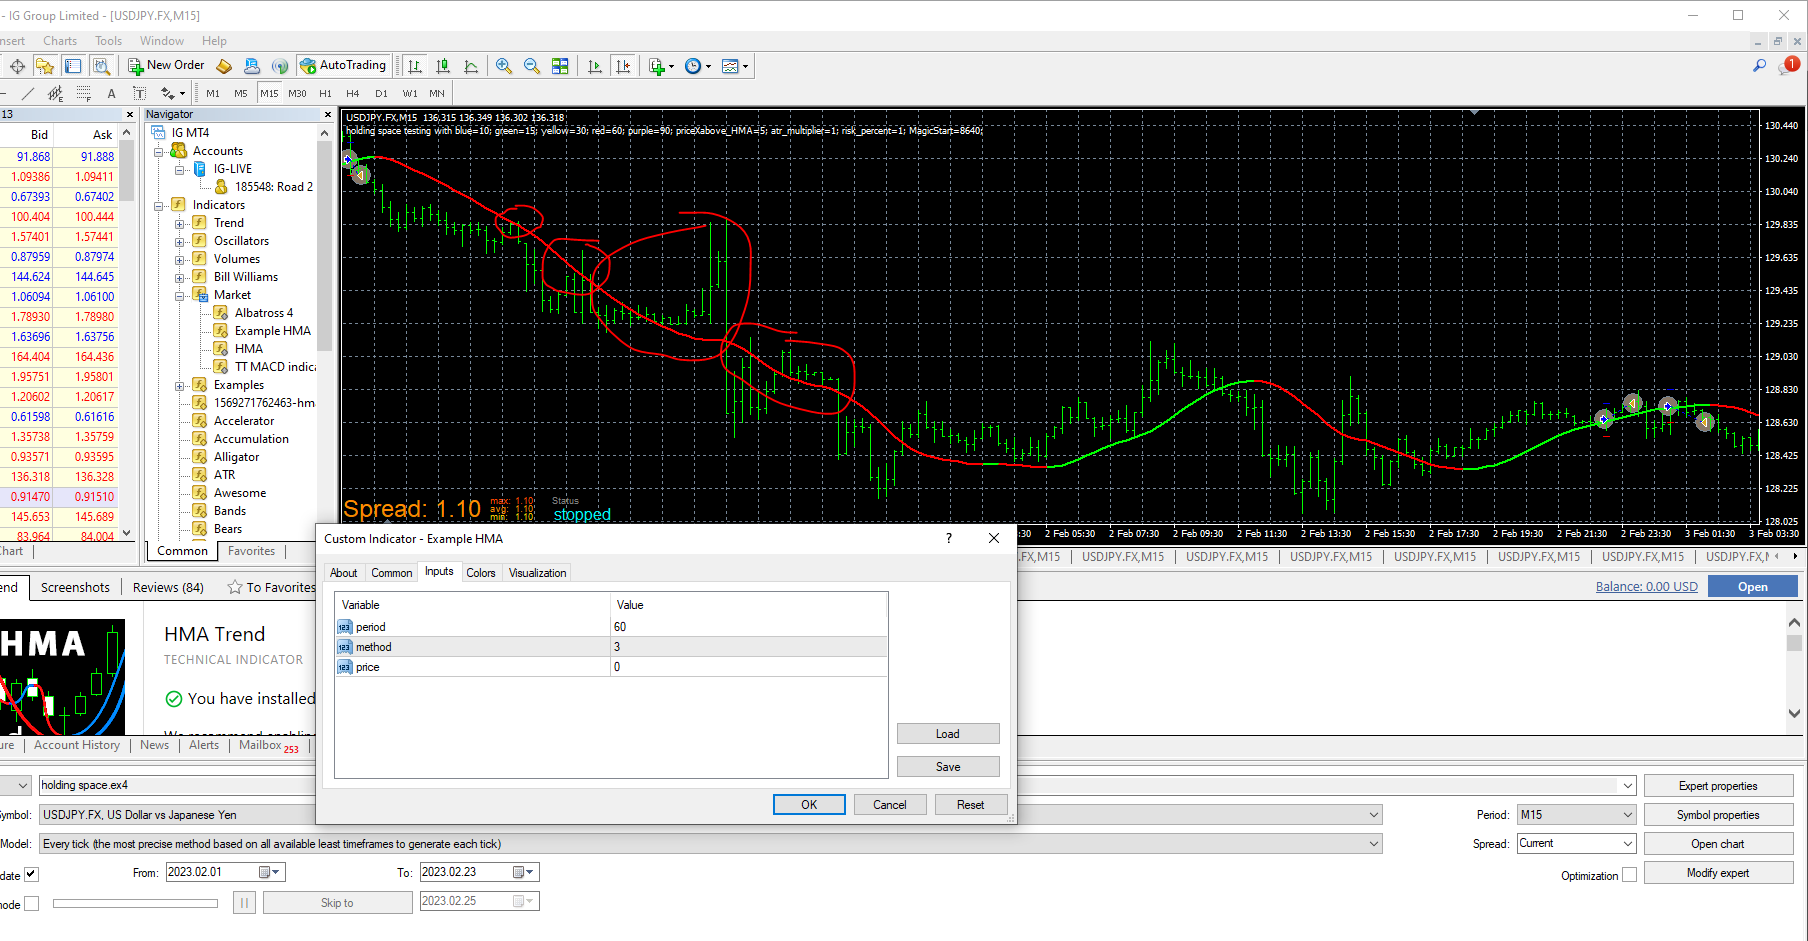Tile chart windows with the grid icon

[560, 66]
